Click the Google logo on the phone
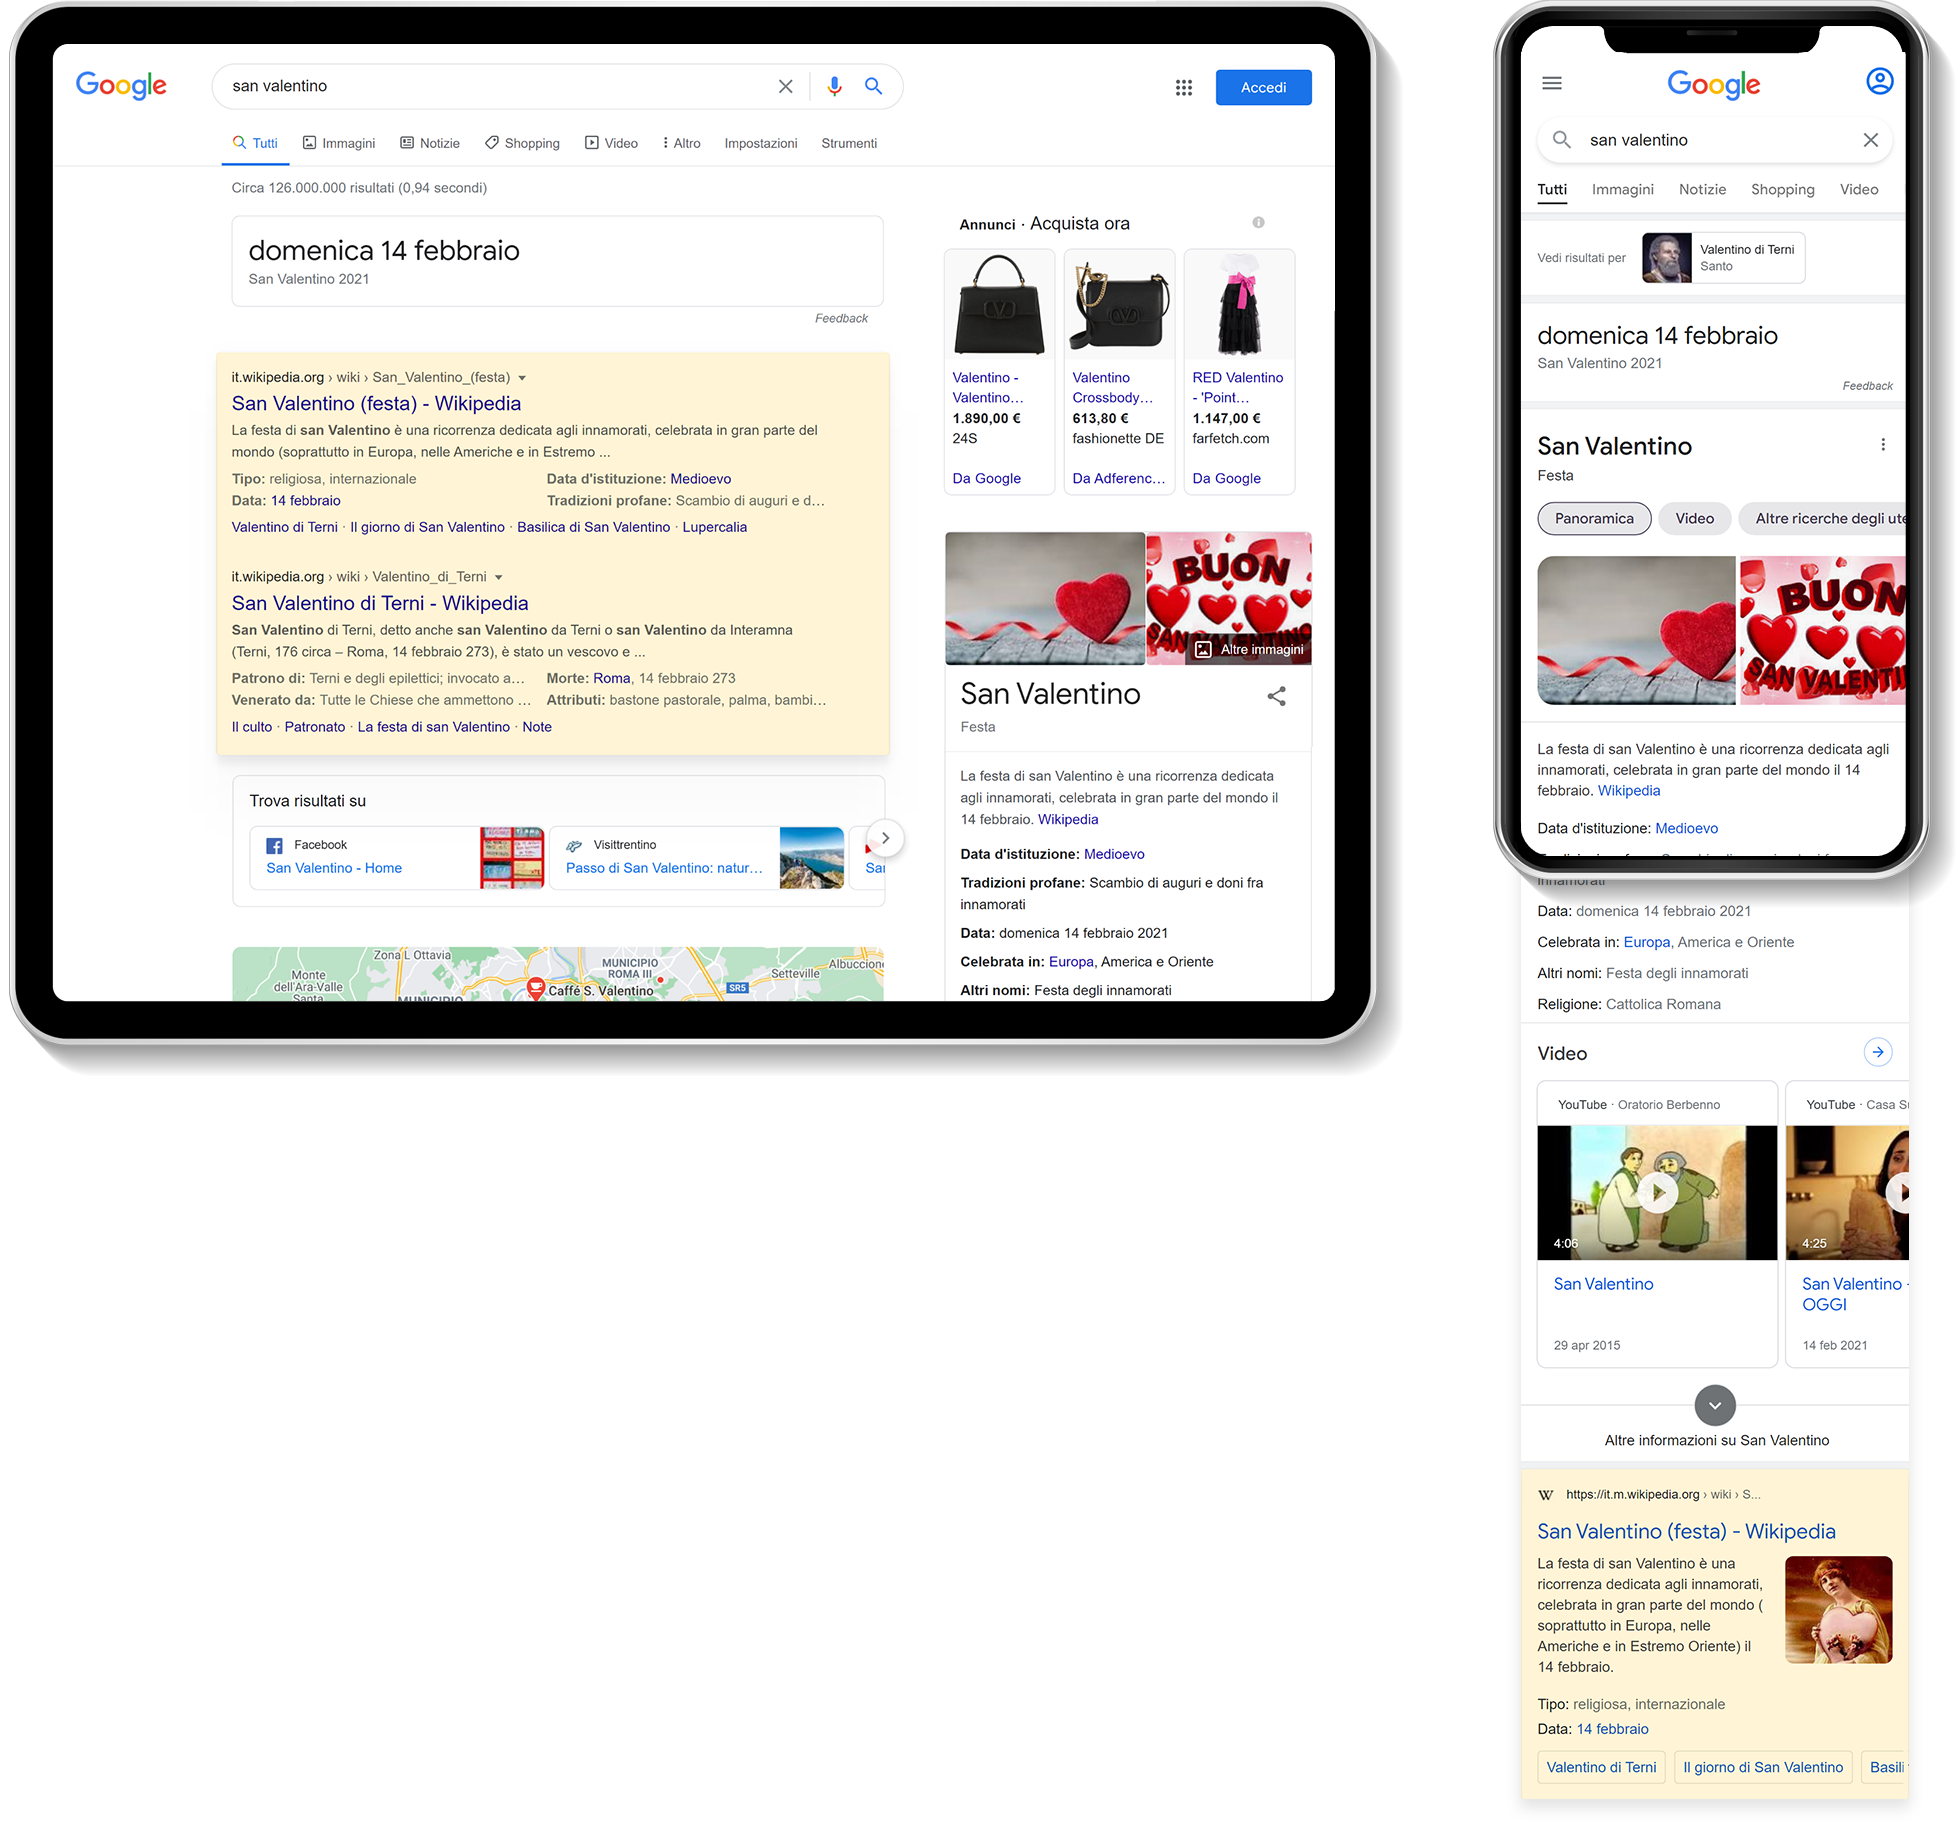Viewport: 1960px width, 1833px height. 1714,84
